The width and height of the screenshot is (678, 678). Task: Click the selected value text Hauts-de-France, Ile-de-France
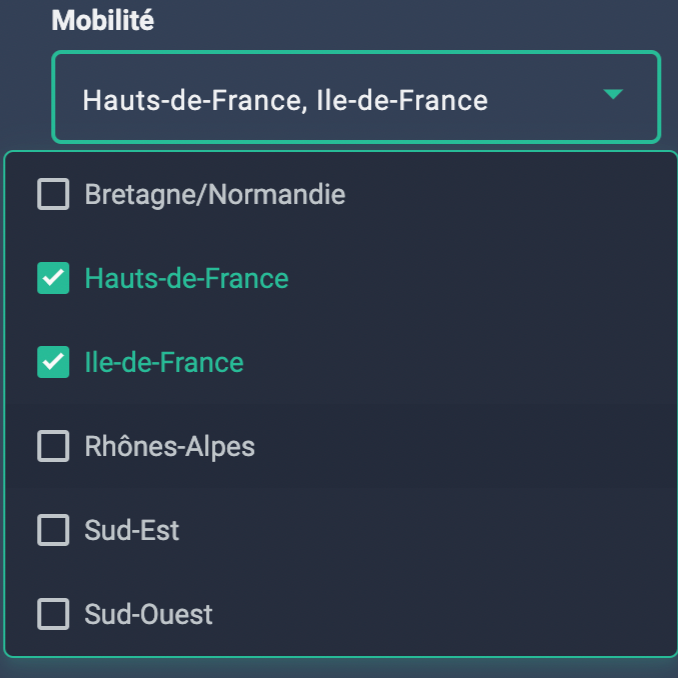[x=285, y=100]
